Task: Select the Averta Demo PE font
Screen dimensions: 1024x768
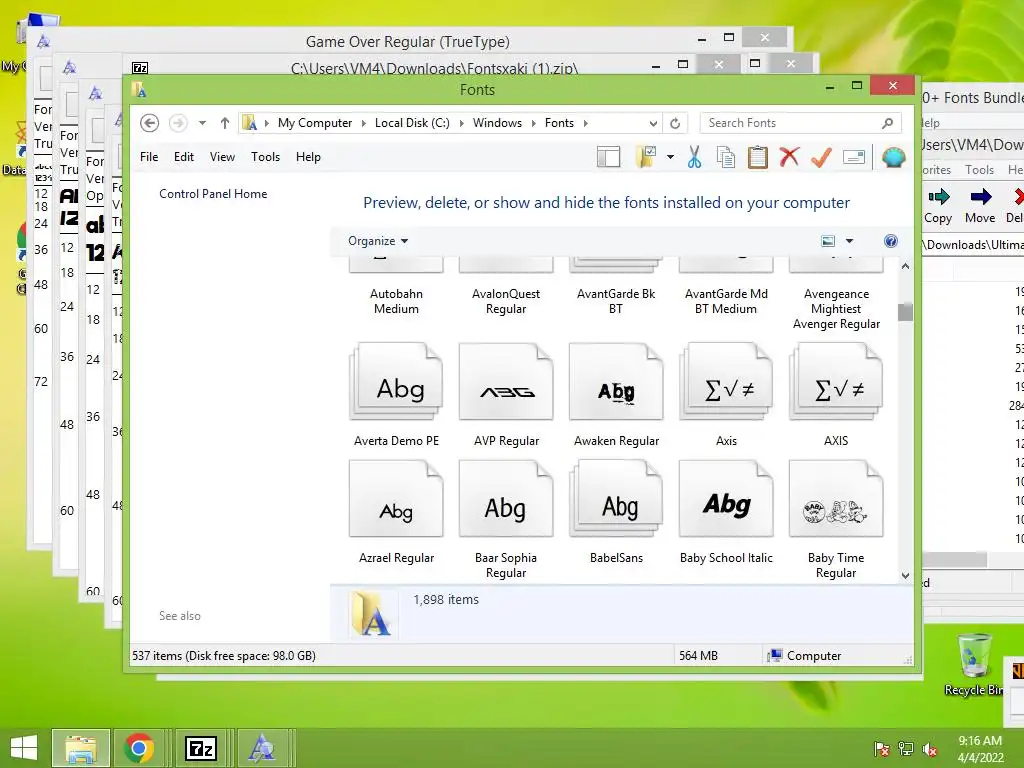Action: click(396, 394)
